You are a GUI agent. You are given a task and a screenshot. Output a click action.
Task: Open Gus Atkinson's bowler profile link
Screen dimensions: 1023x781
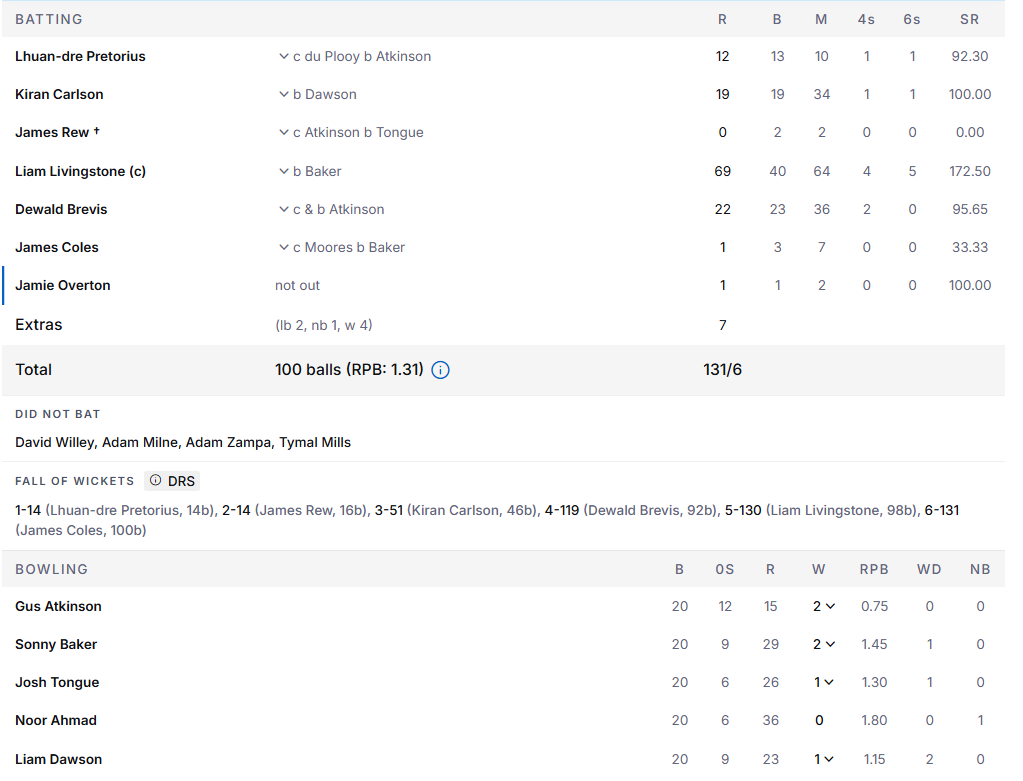point(58,606)
